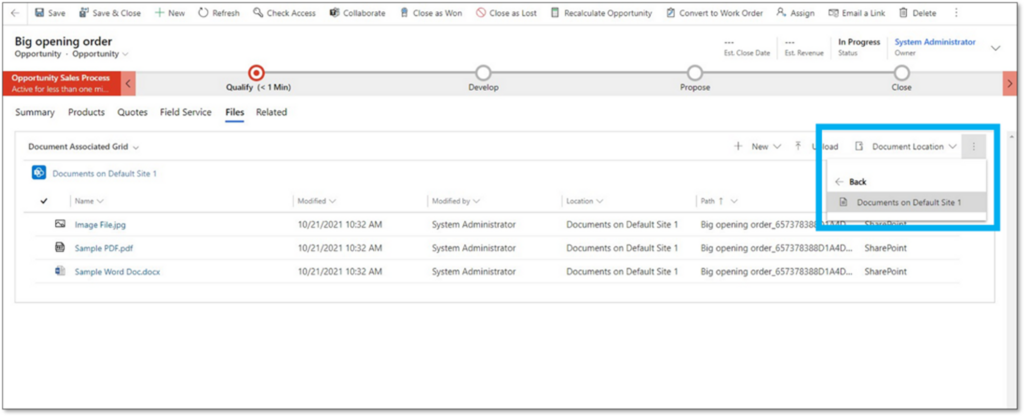
Task: Click Save & Close in command bar
Action: 110,13
